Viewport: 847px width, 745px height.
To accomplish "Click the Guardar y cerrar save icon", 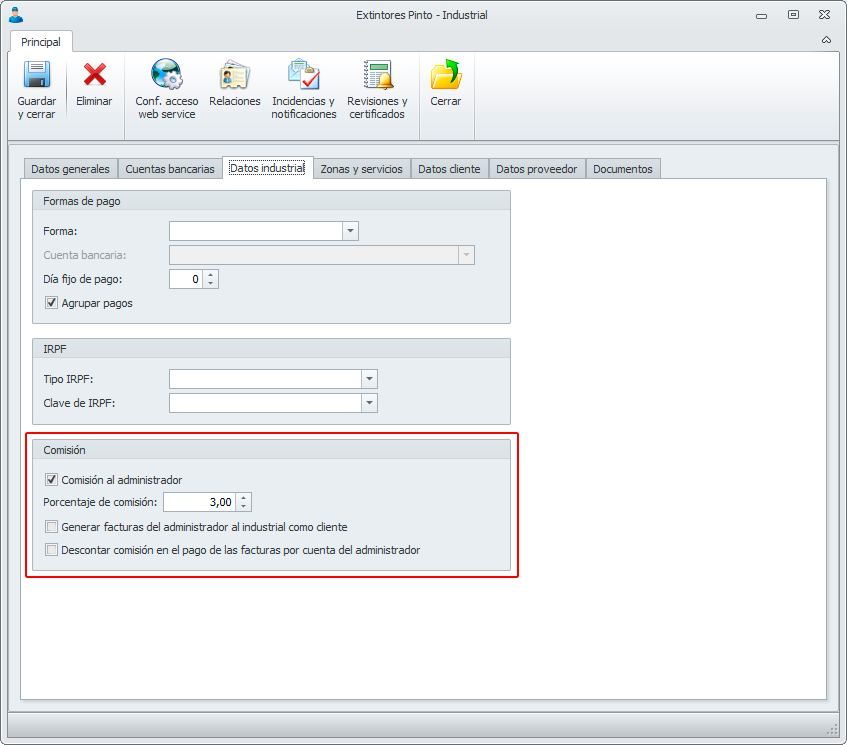I will tap(37, 75).
